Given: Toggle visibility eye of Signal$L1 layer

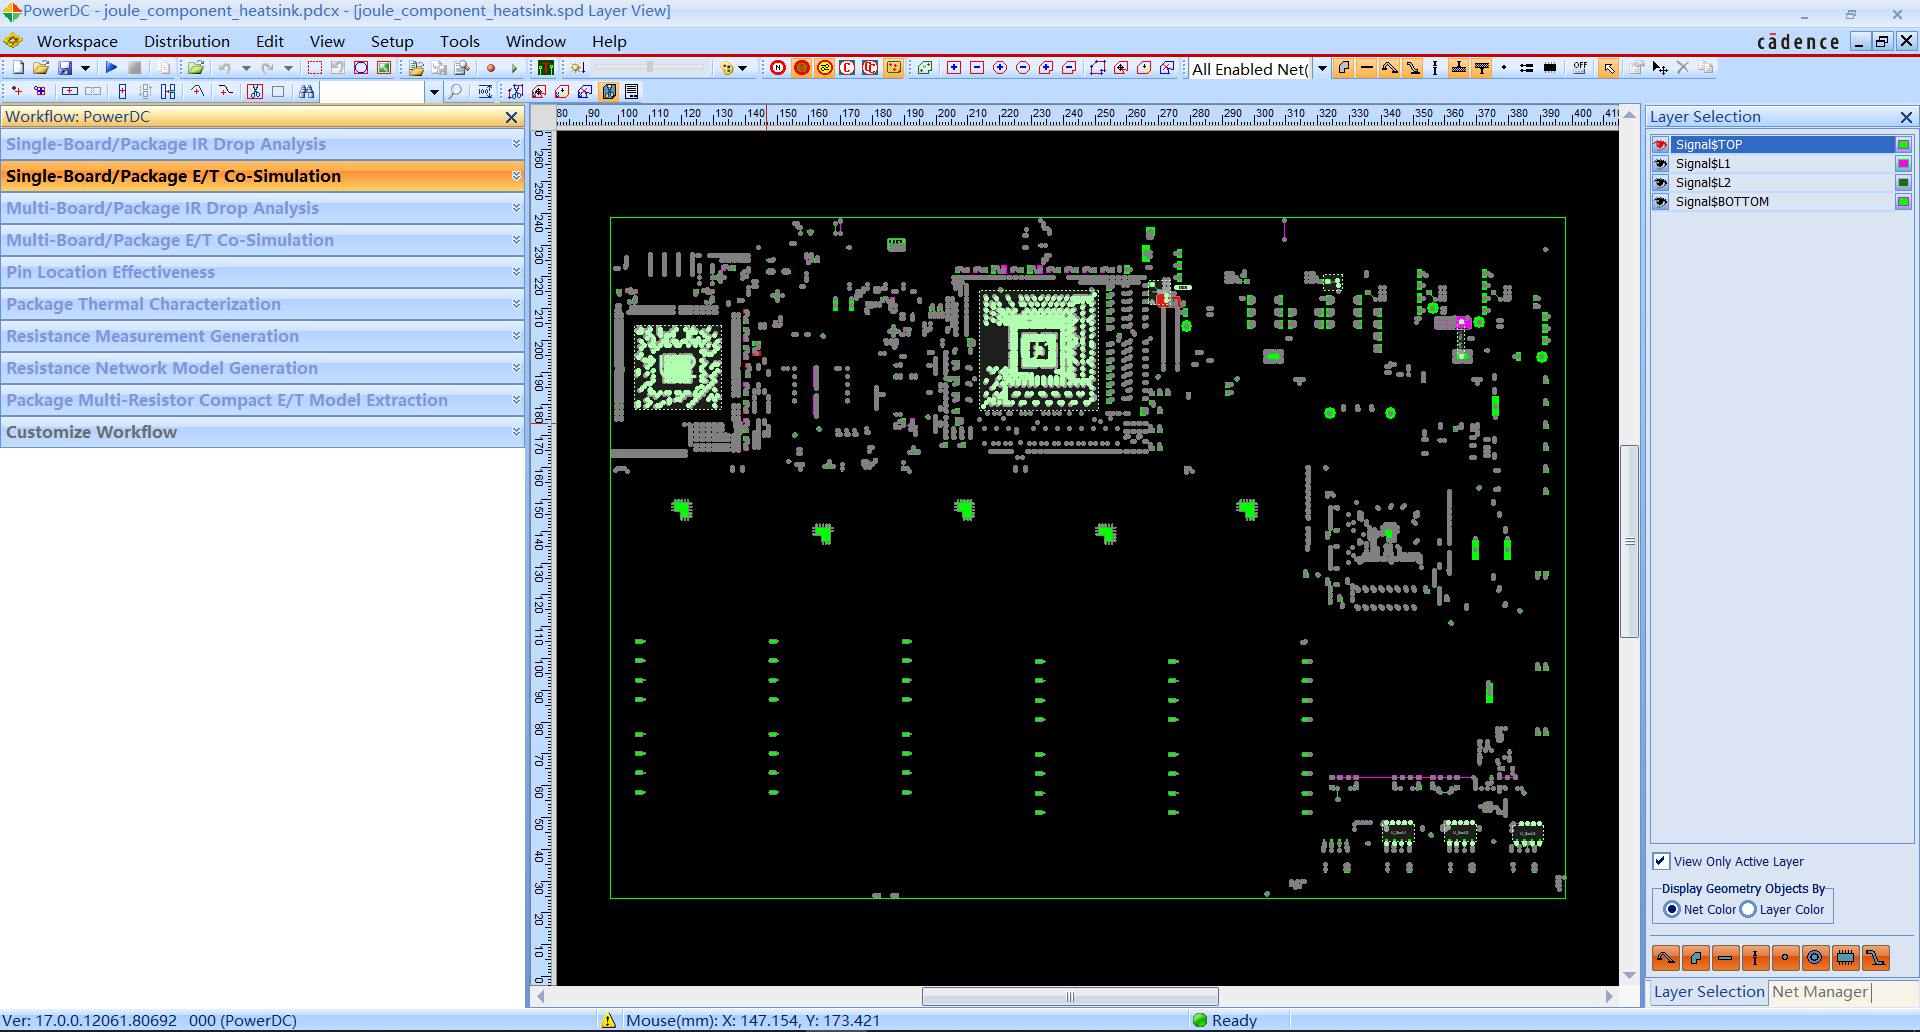Looking at the screenshot, I should pos(1661,164).
